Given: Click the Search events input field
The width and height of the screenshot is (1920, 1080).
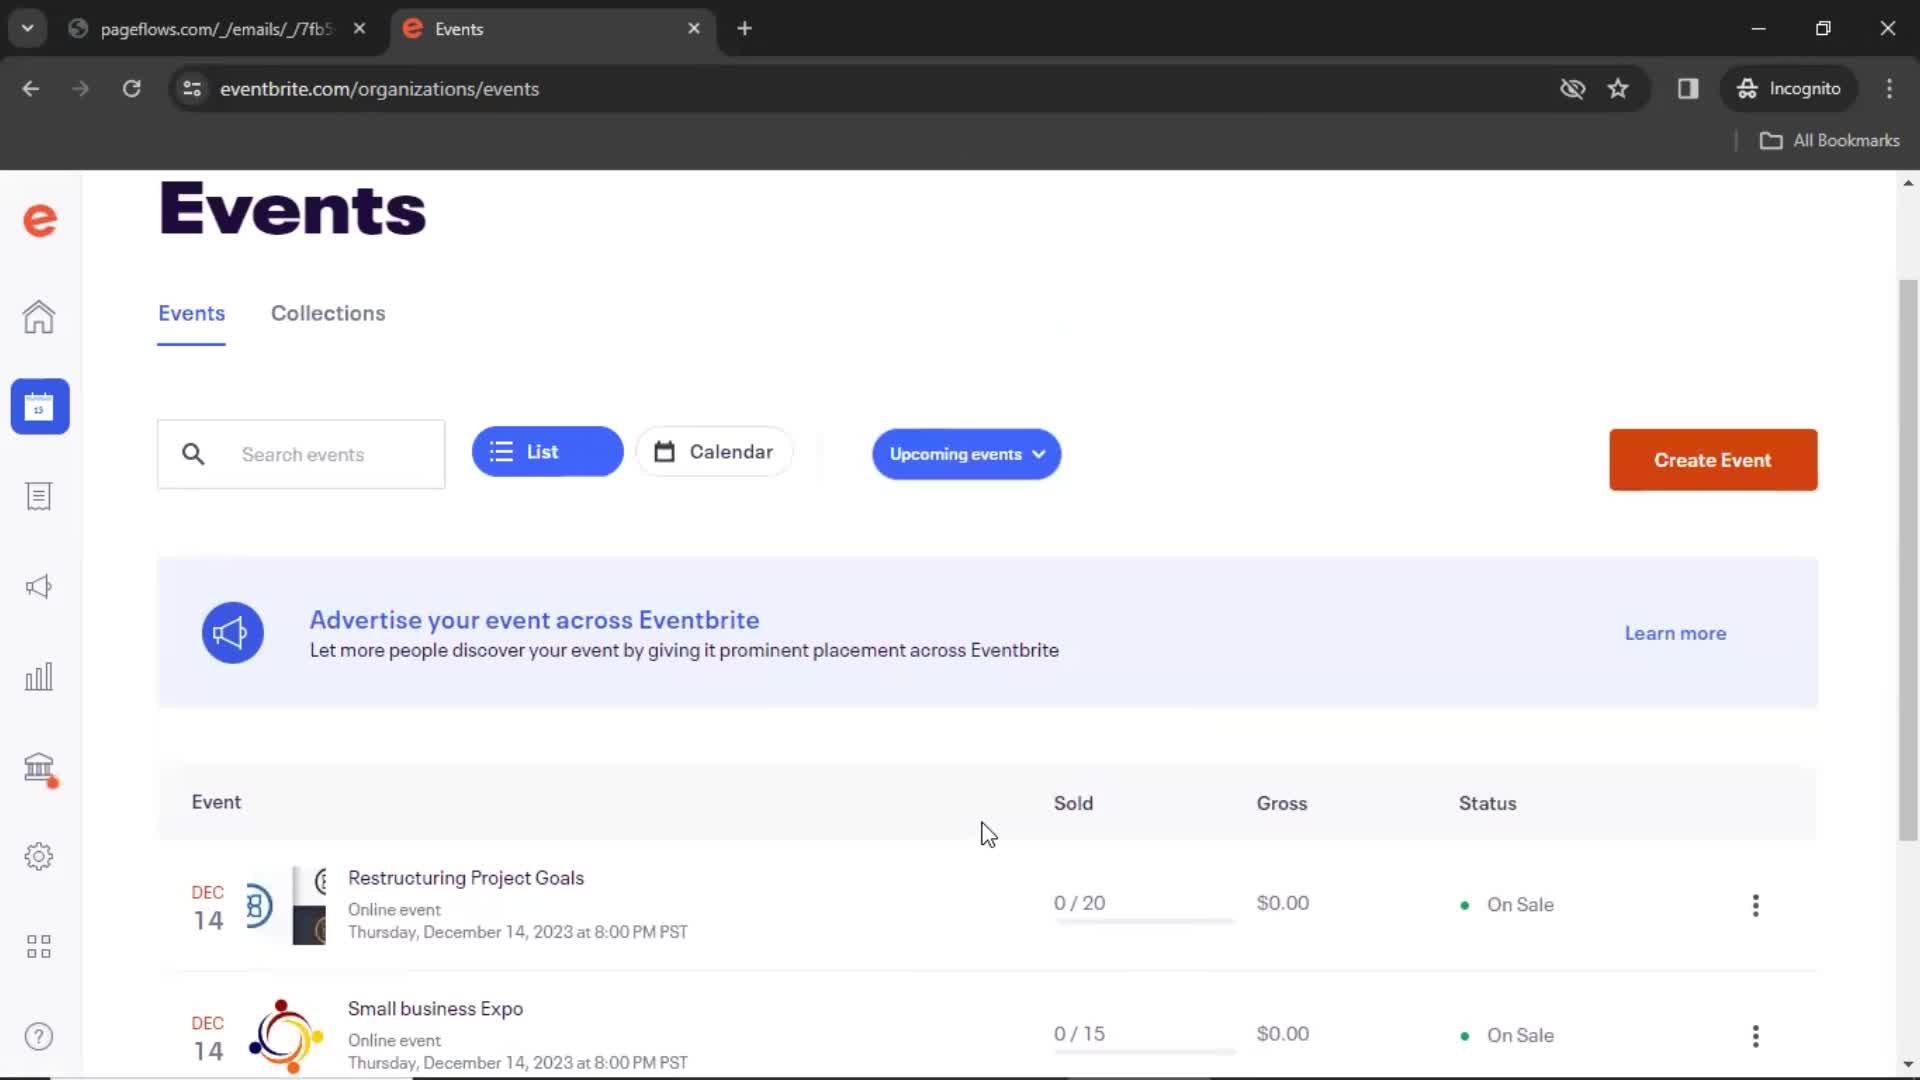Looking at the screenshot, I should pyautogui.click(x=301, y=454).
